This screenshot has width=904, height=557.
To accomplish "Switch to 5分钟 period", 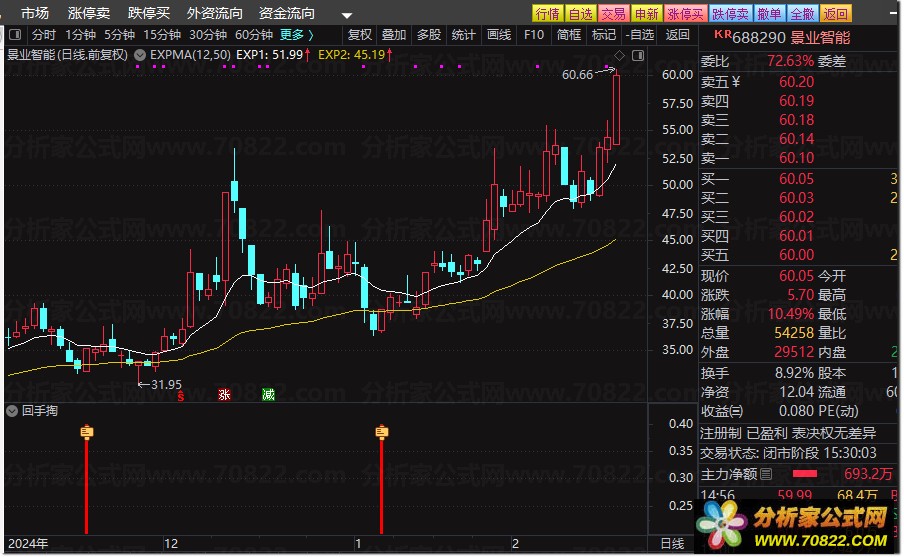I will tap(119, 35).
